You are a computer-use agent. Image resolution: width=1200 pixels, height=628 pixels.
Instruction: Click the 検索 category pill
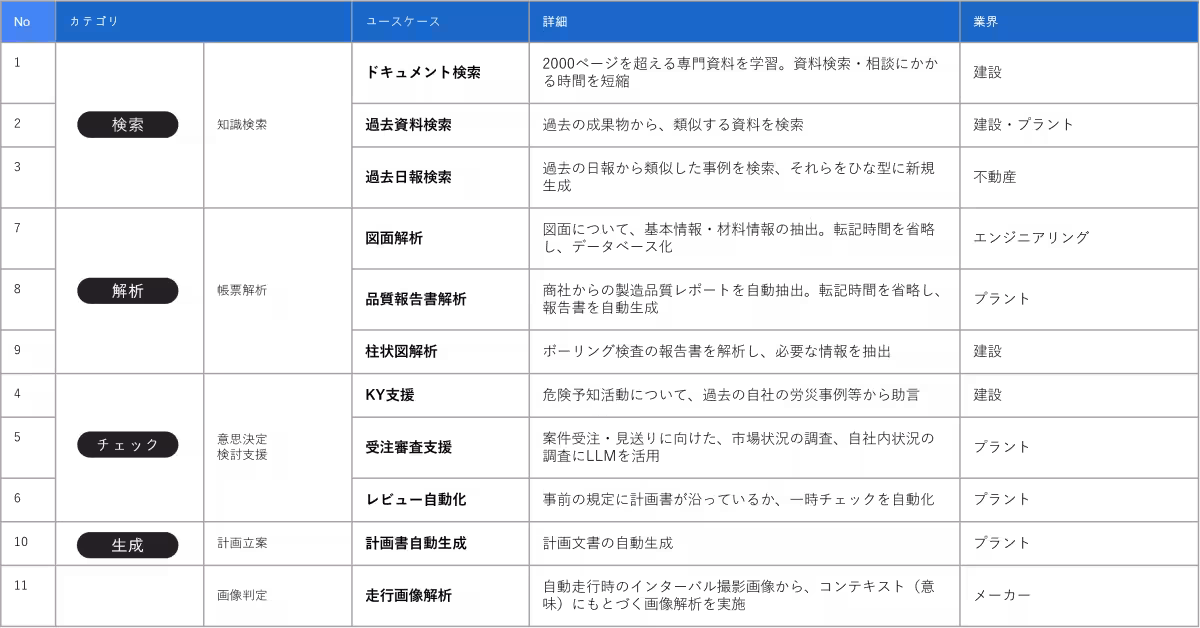[128, 125]
